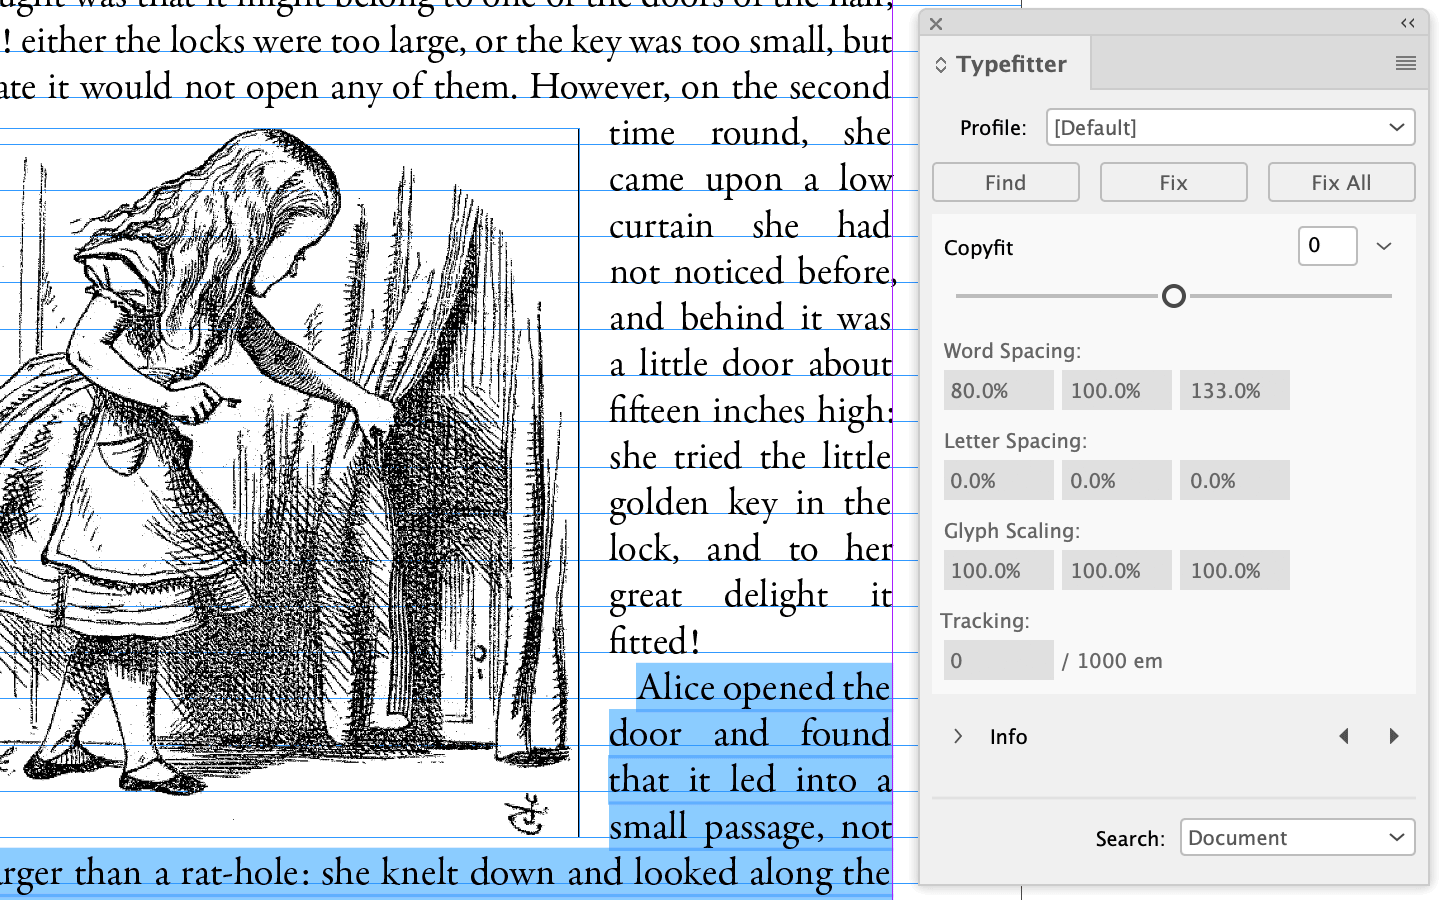This screenshot has height=900, width=1440.
Task: Click the Word Spacing maximum 133.0% field
Action: (x=1234, y=390)
